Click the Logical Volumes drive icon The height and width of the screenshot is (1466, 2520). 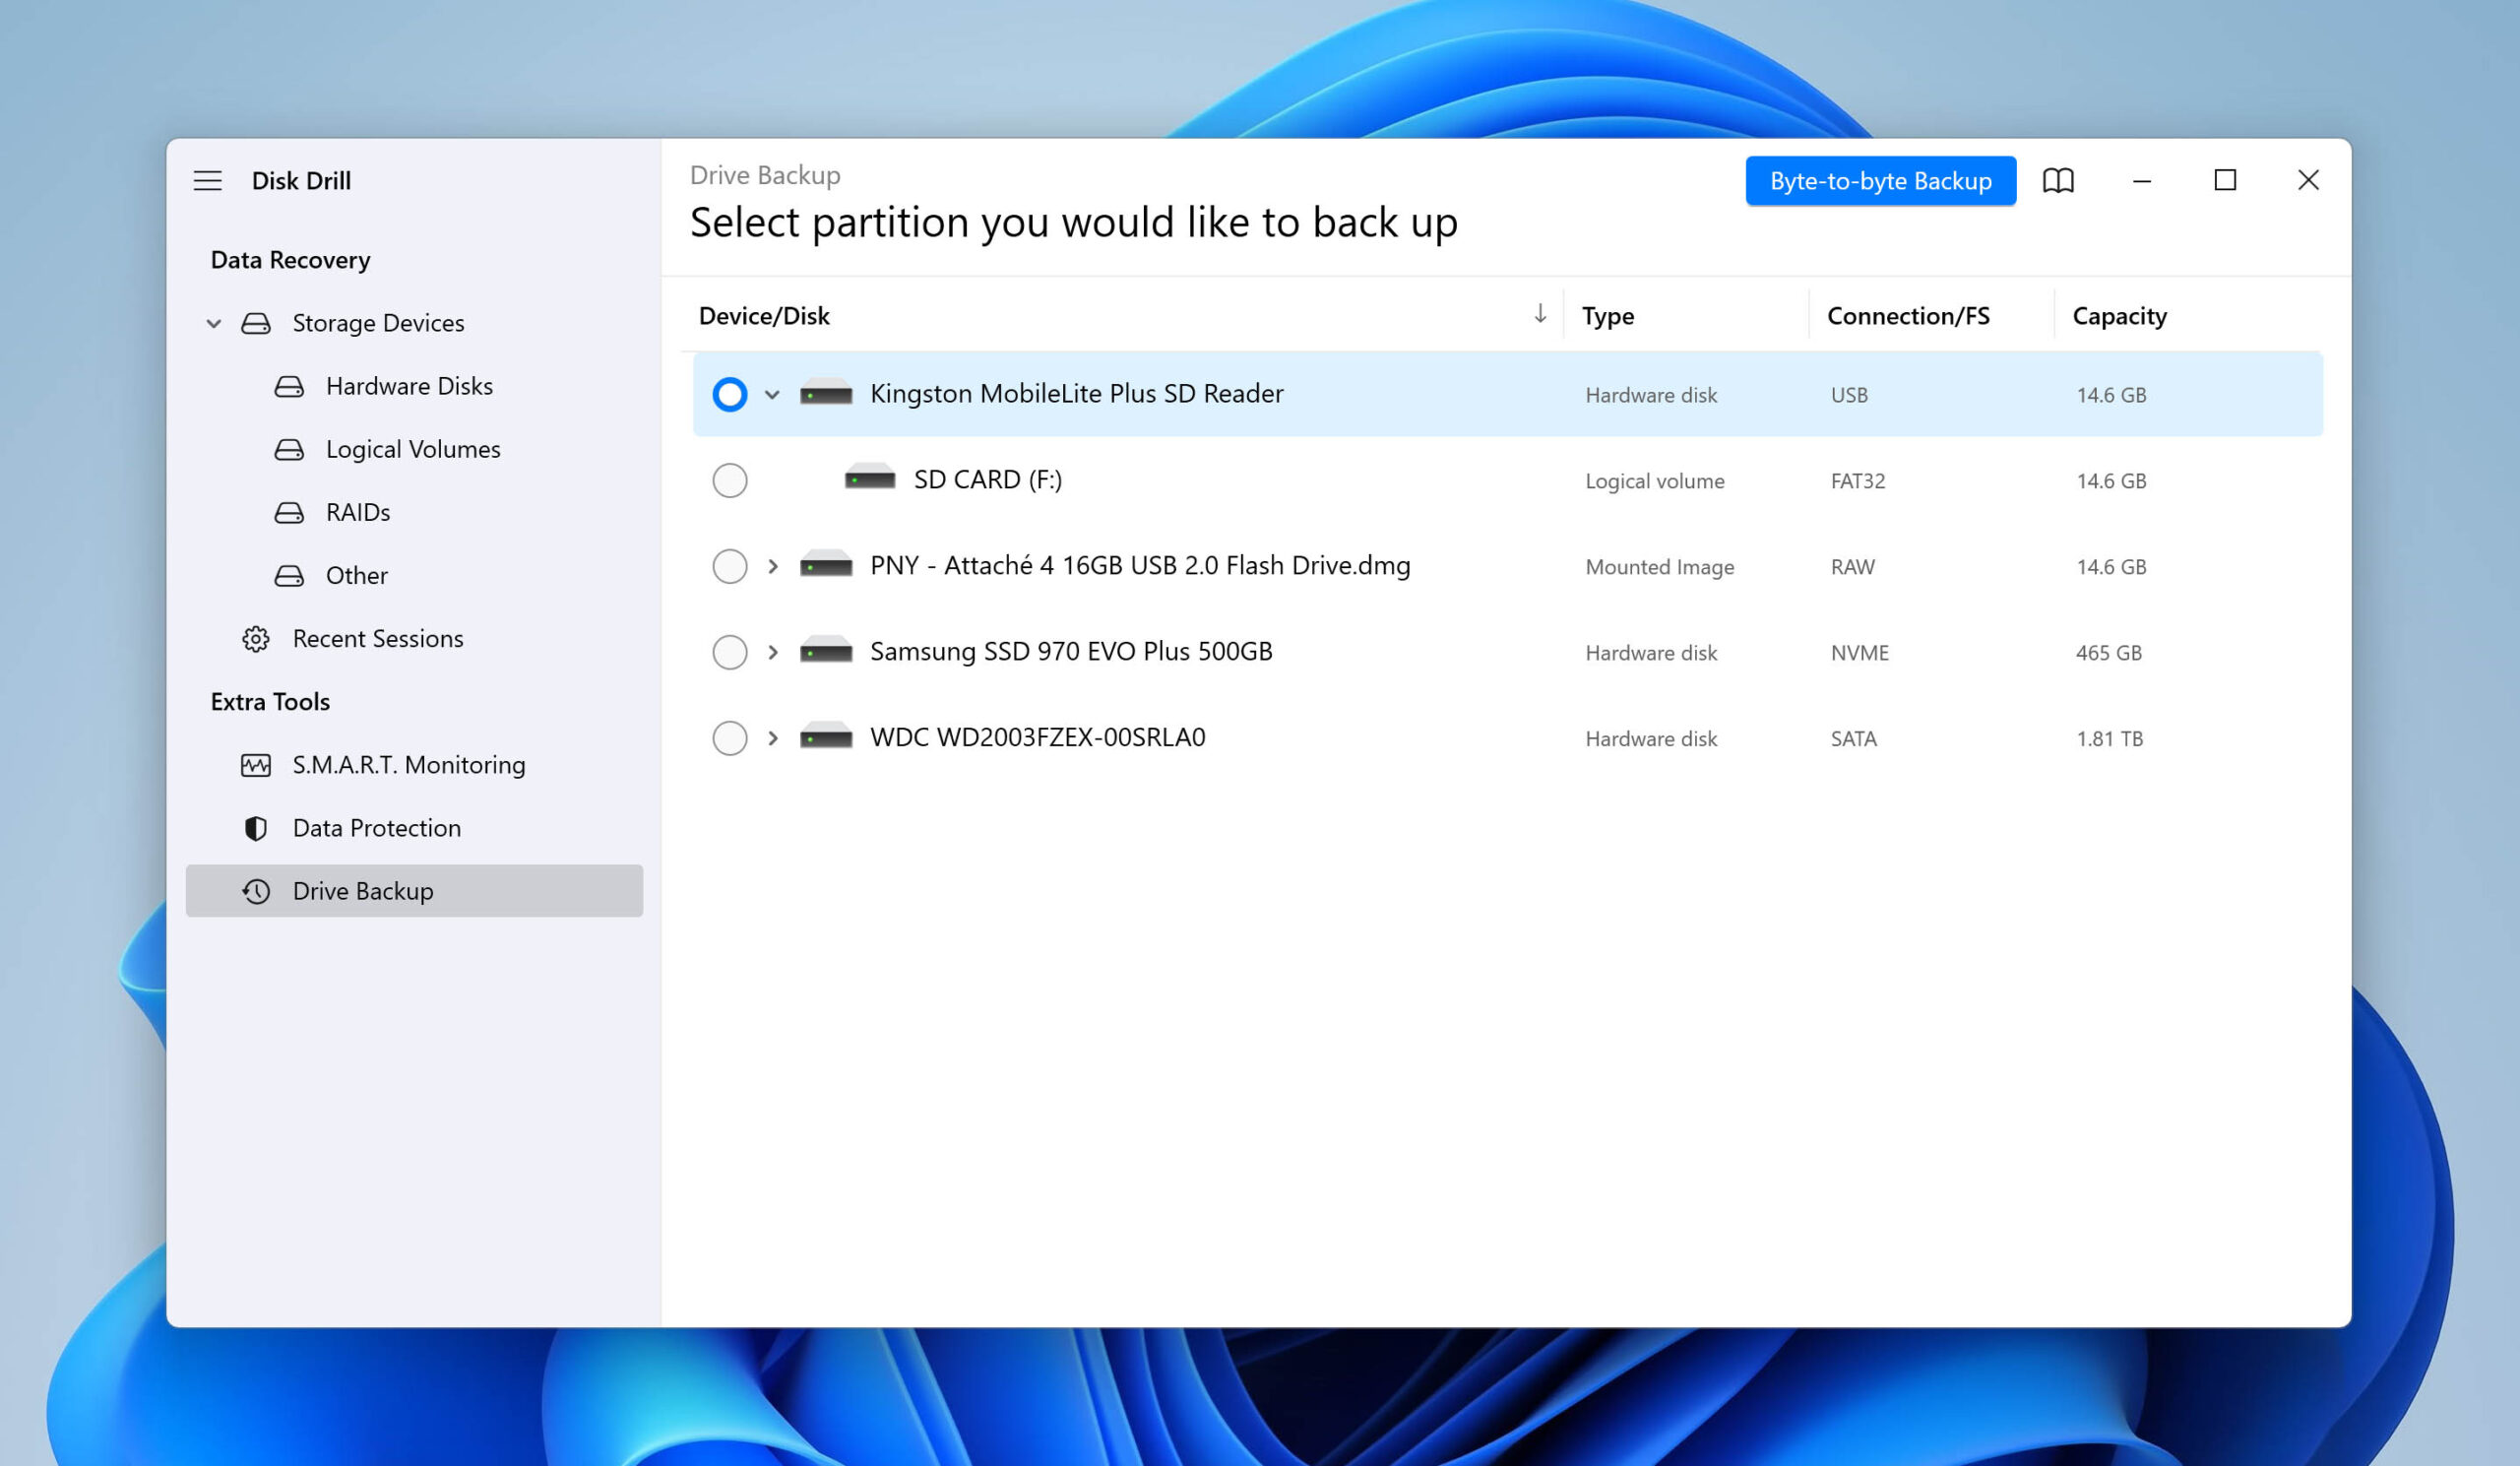click(x=289, y=449)
